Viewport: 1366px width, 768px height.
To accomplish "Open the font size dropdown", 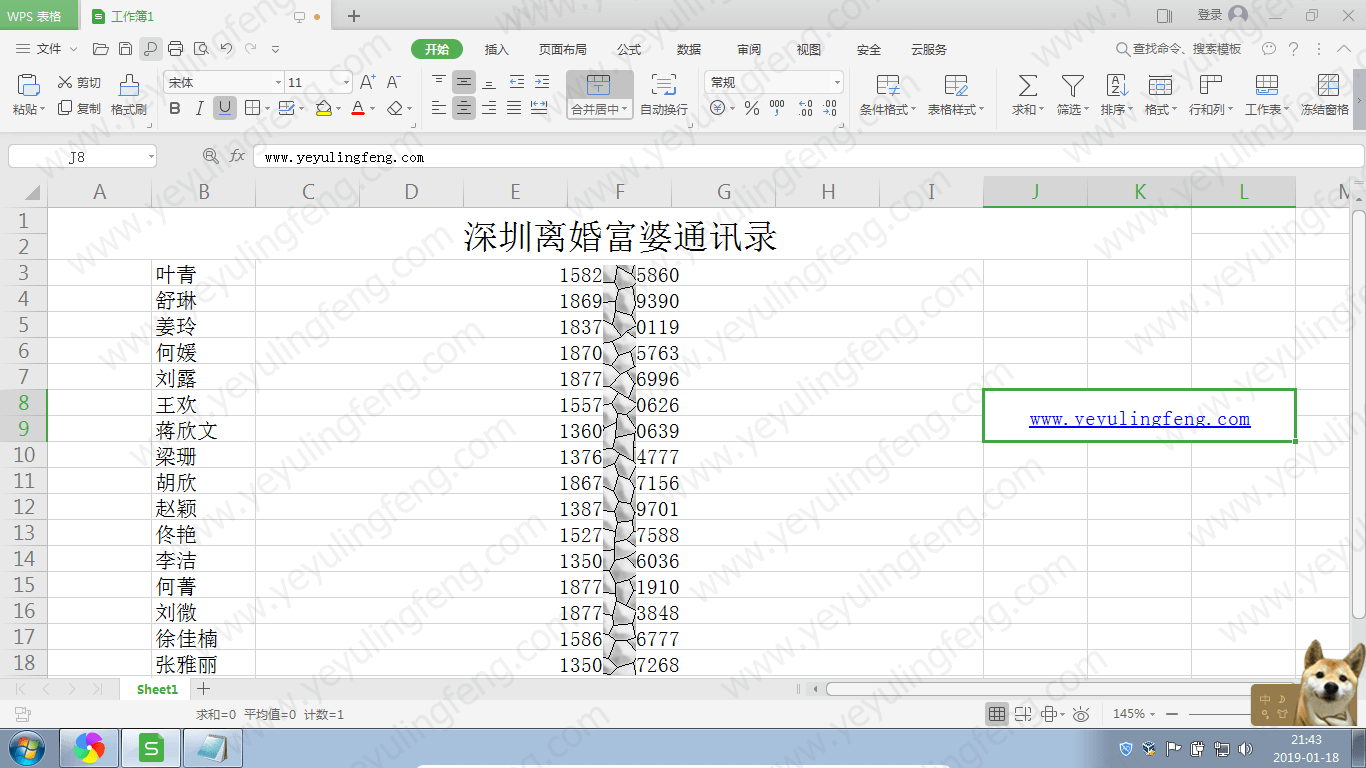I will [346, 82].
